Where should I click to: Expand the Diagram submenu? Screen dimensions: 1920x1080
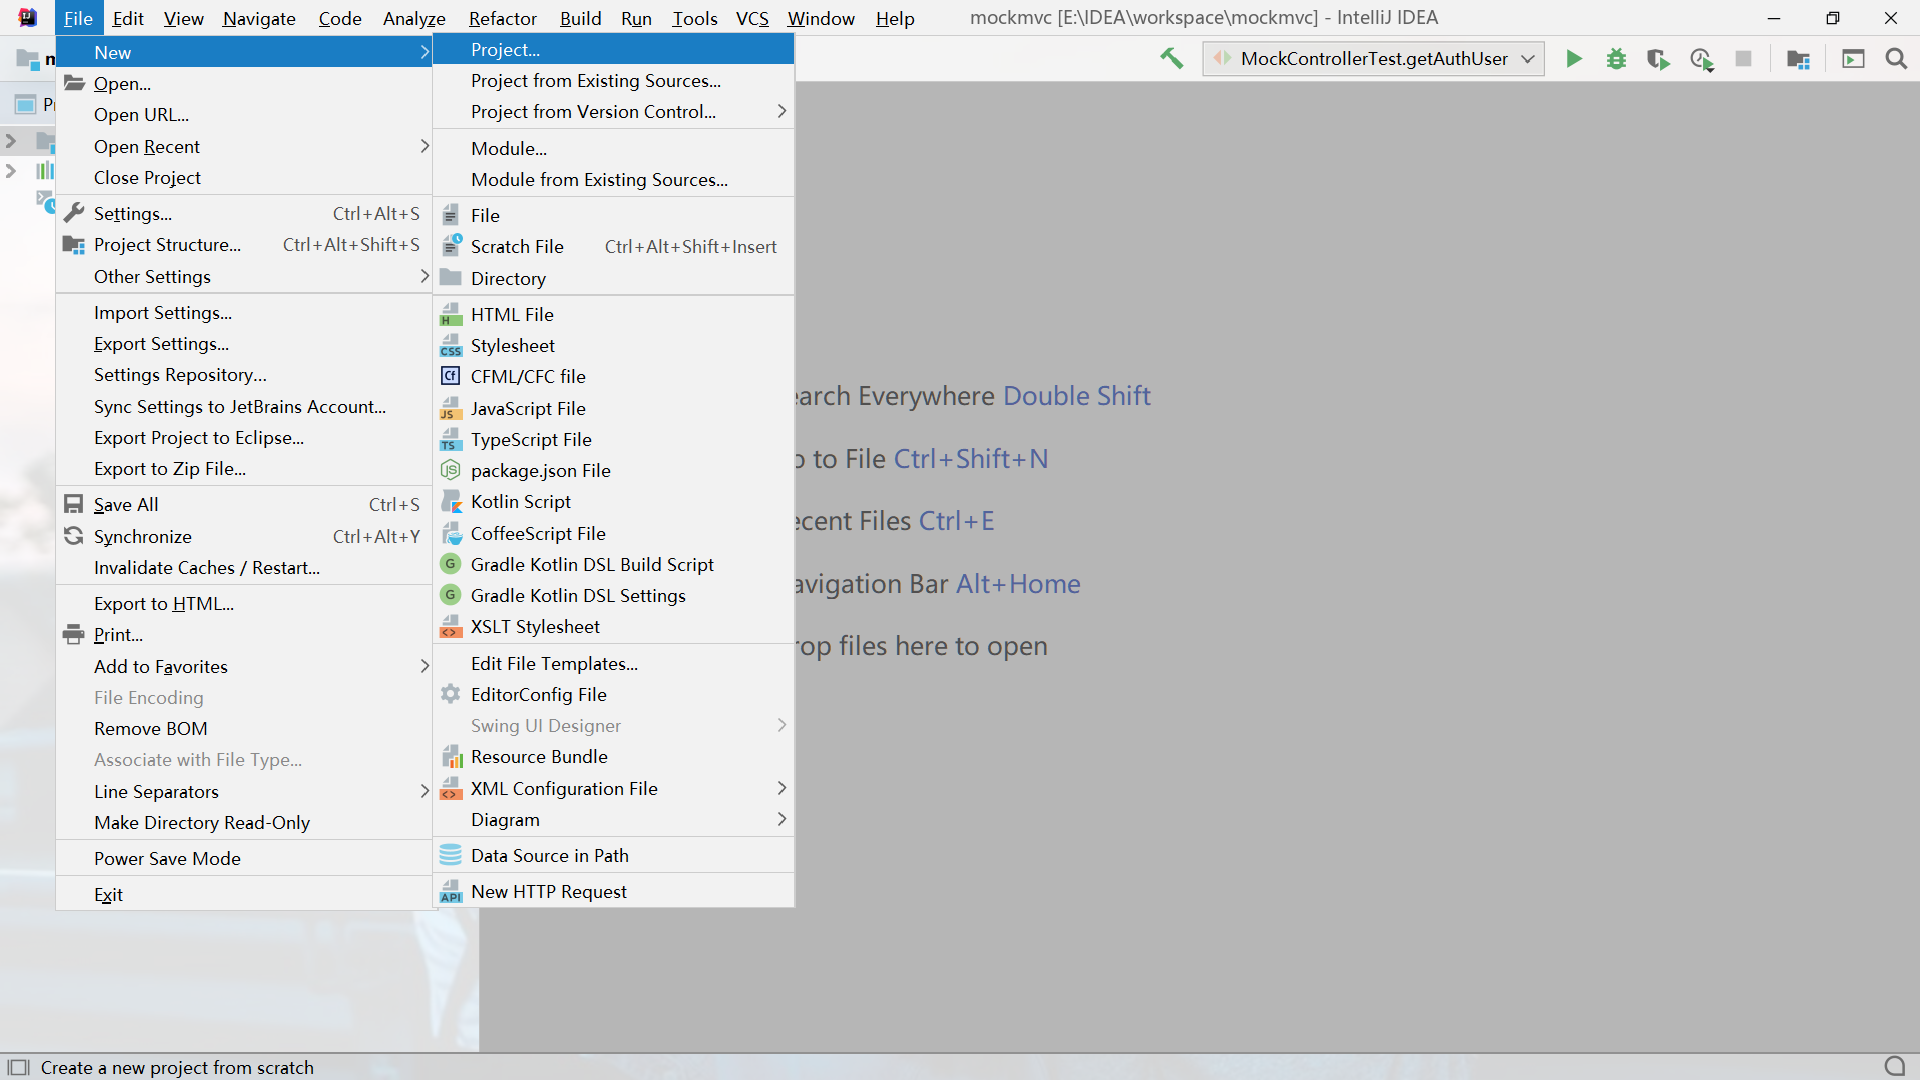coord(614,819)
